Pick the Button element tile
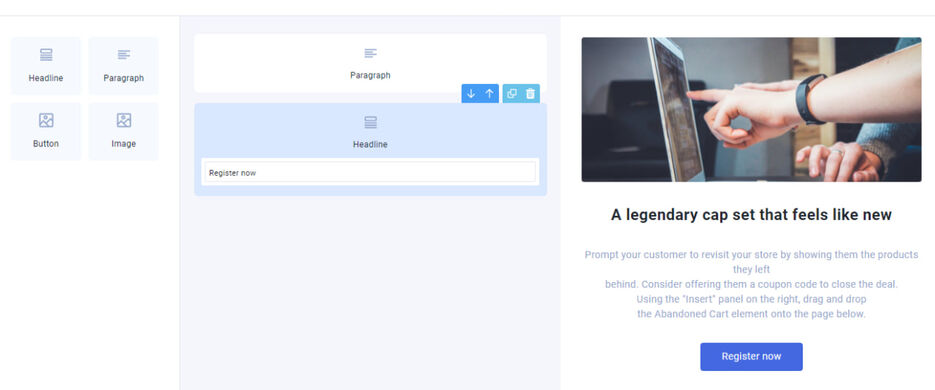 pos(46,131)
